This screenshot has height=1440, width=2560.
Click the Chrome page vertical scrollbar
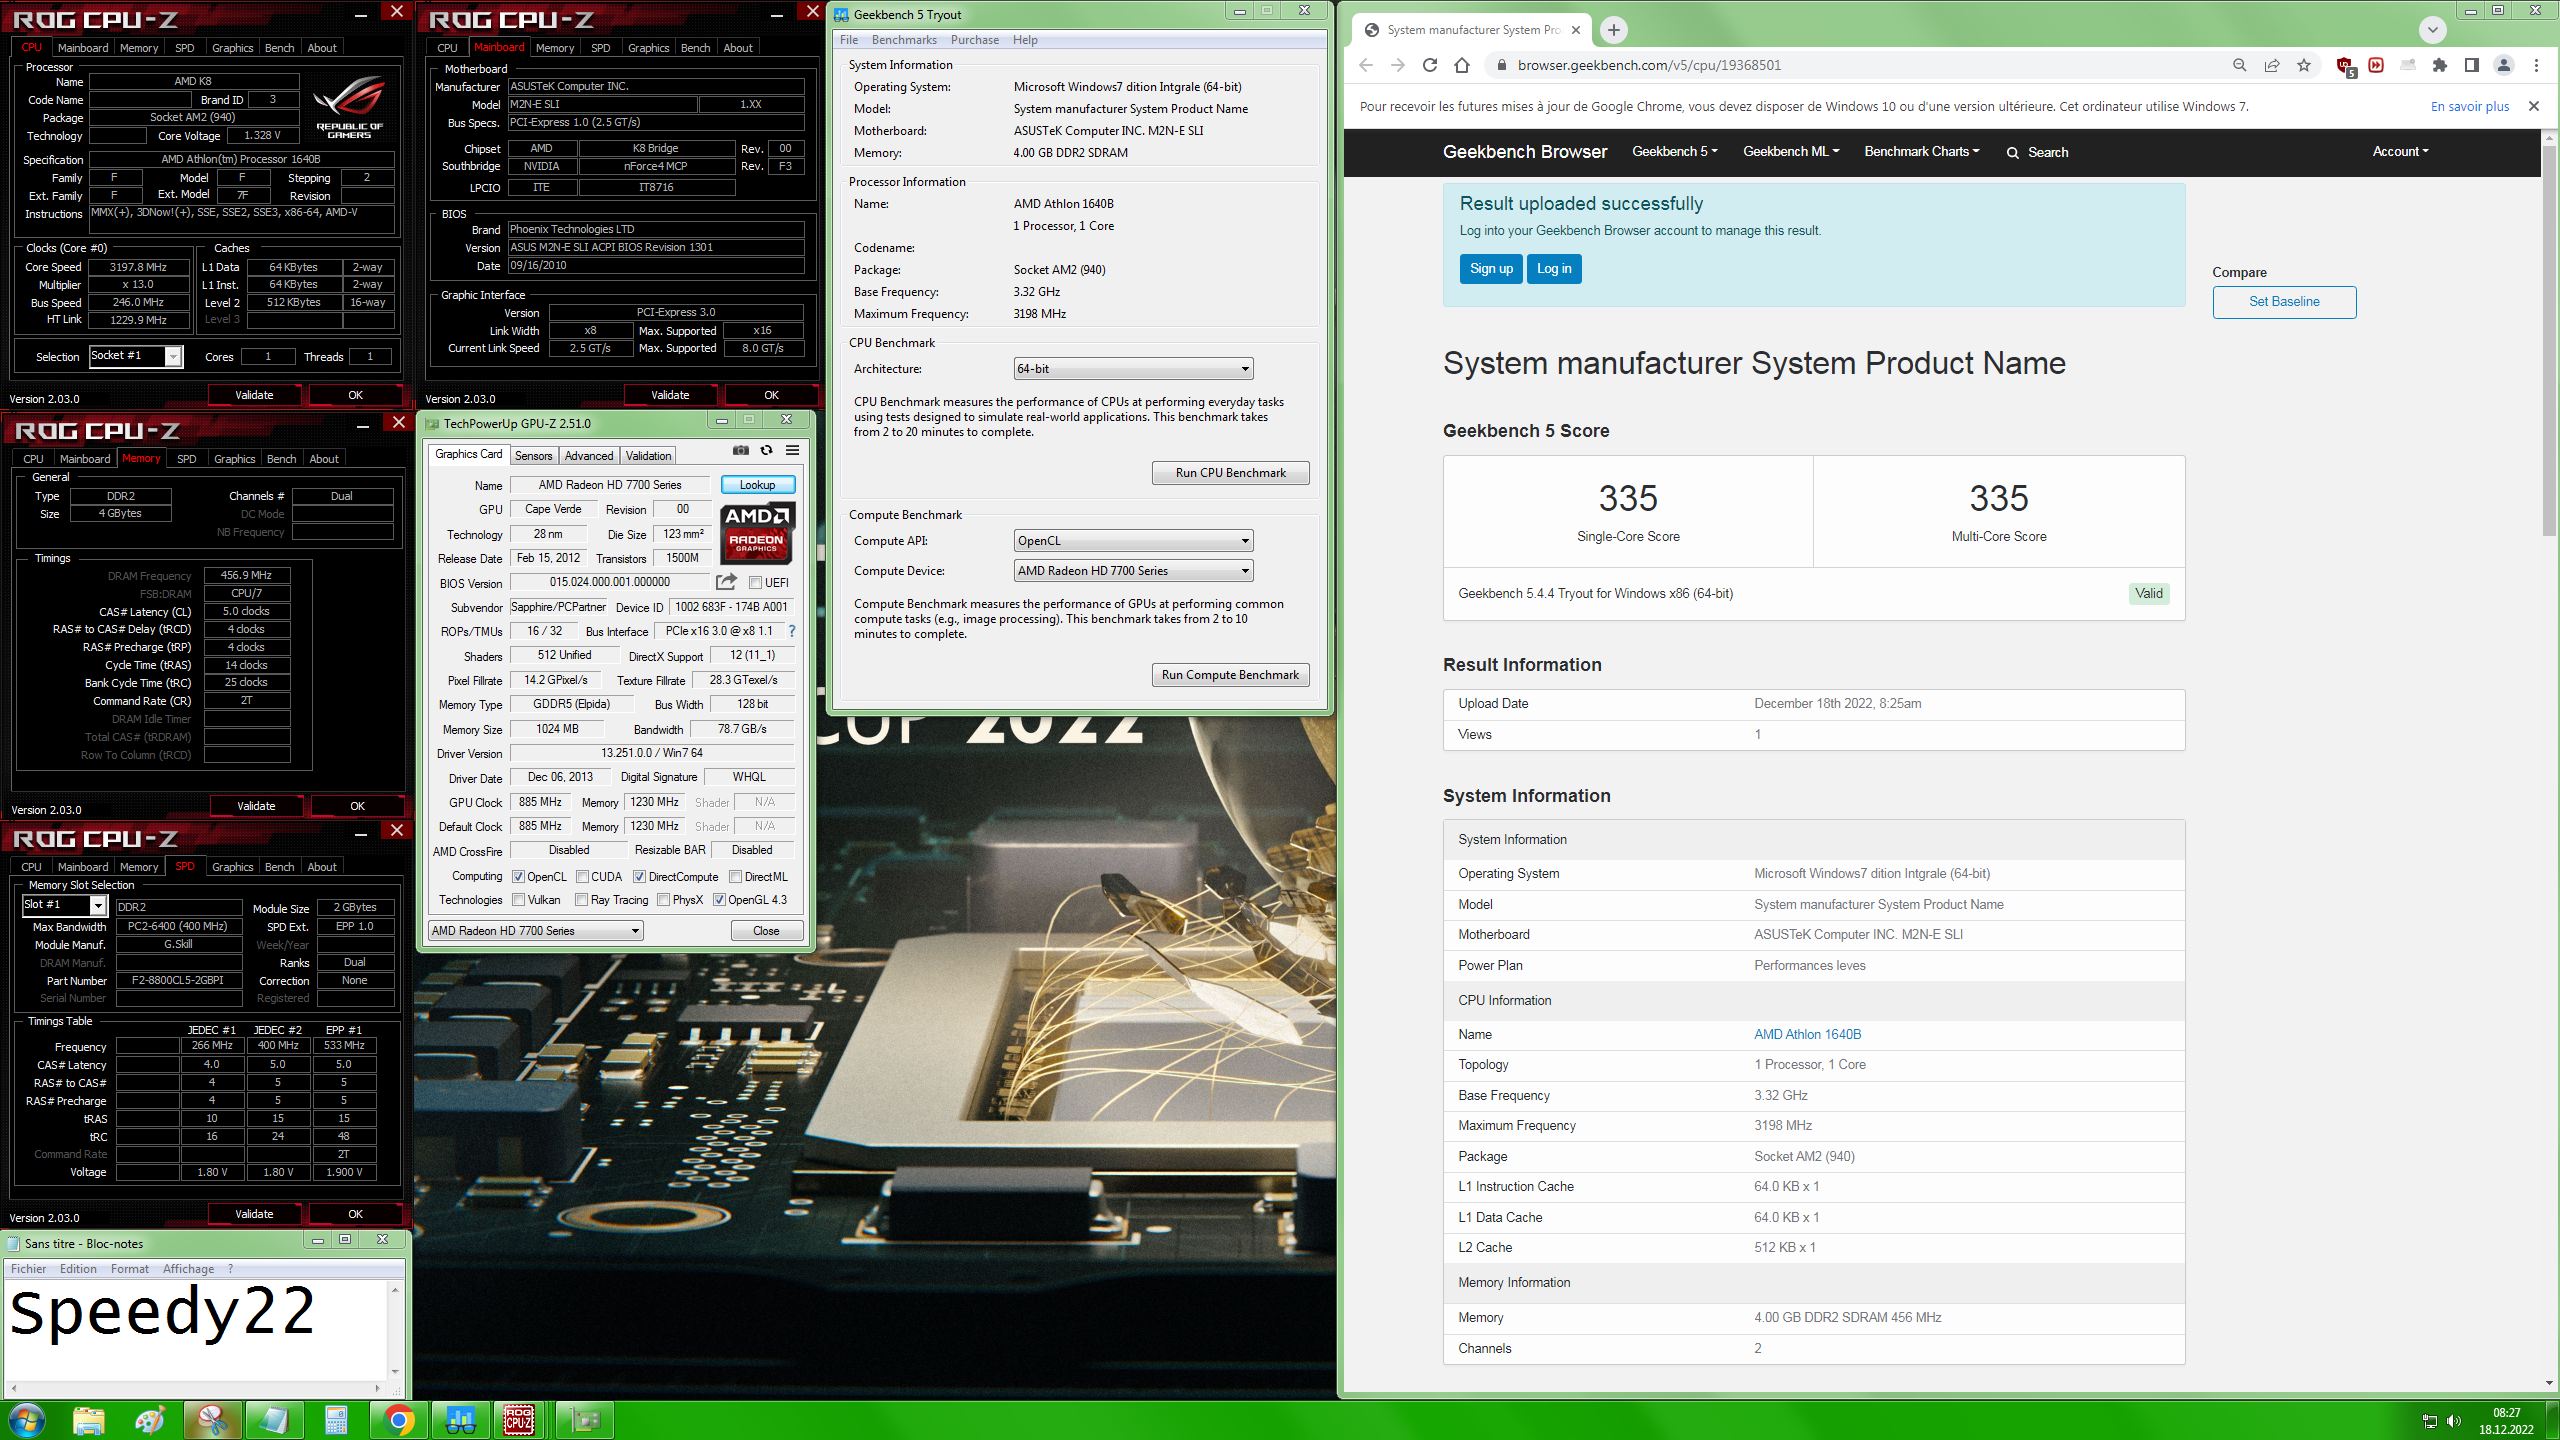click(2549, 340)
